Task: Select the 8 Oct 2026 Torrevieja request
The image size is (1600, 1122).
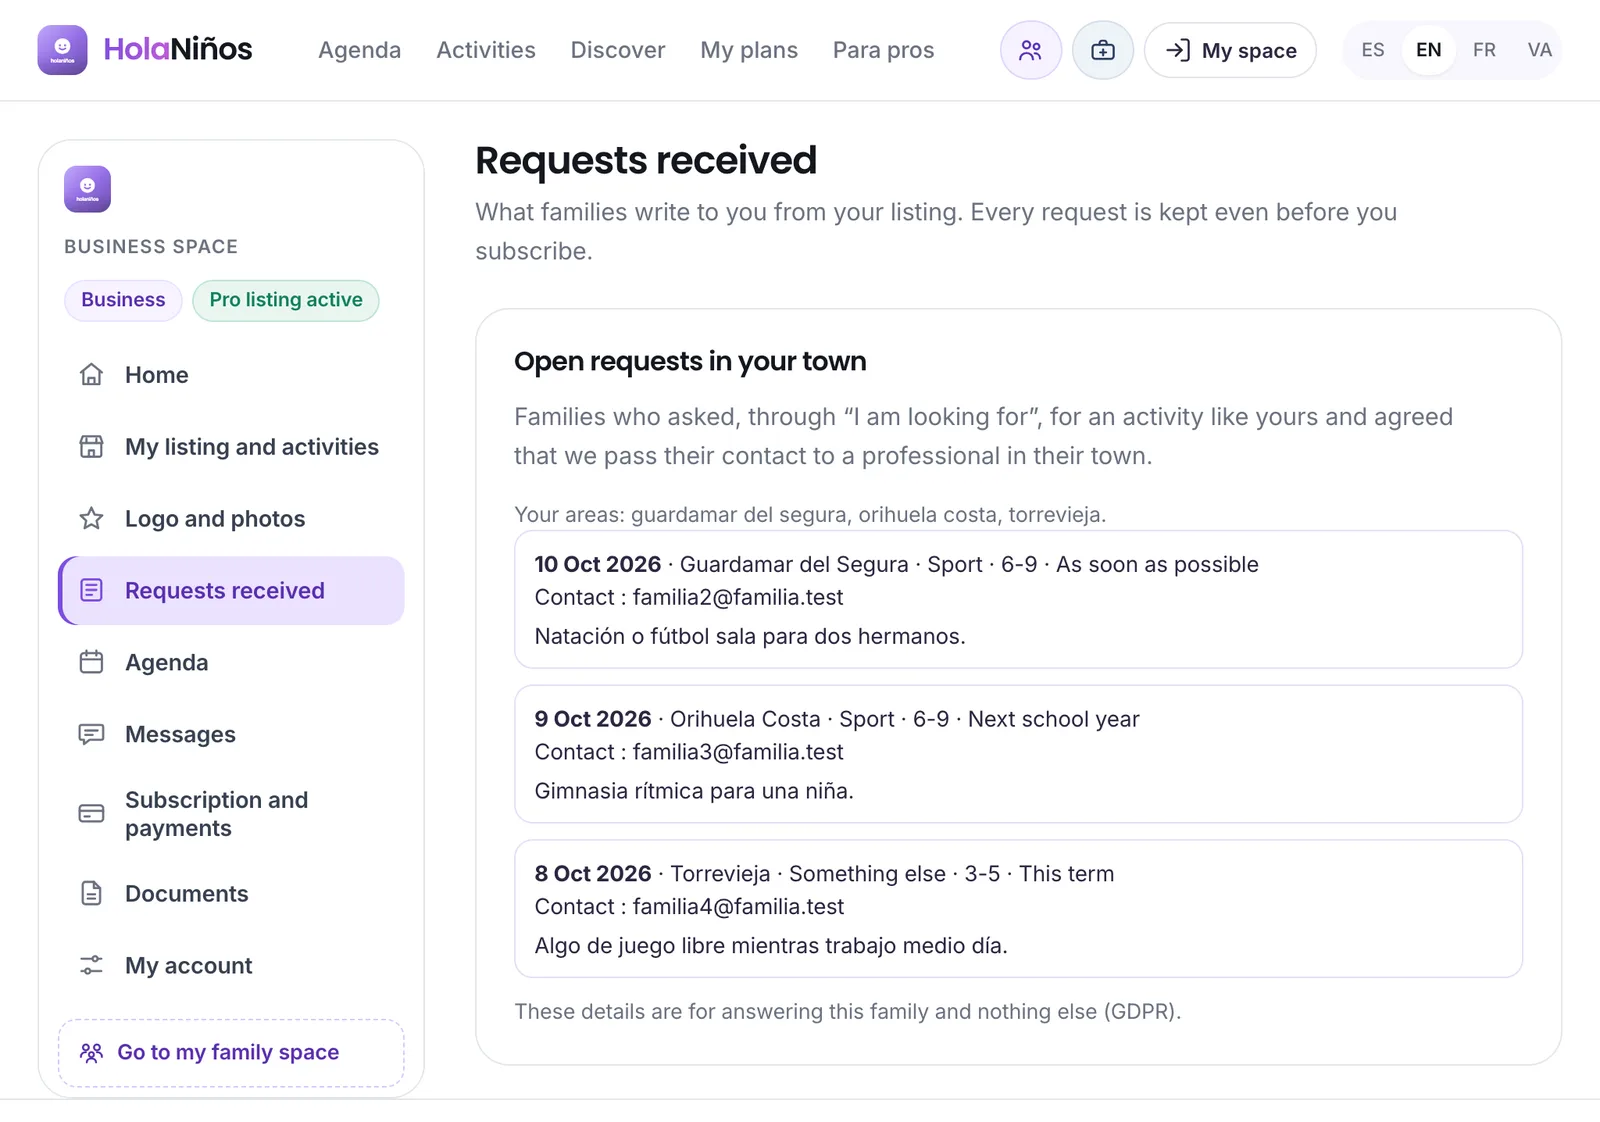Action: point(1018,909)
